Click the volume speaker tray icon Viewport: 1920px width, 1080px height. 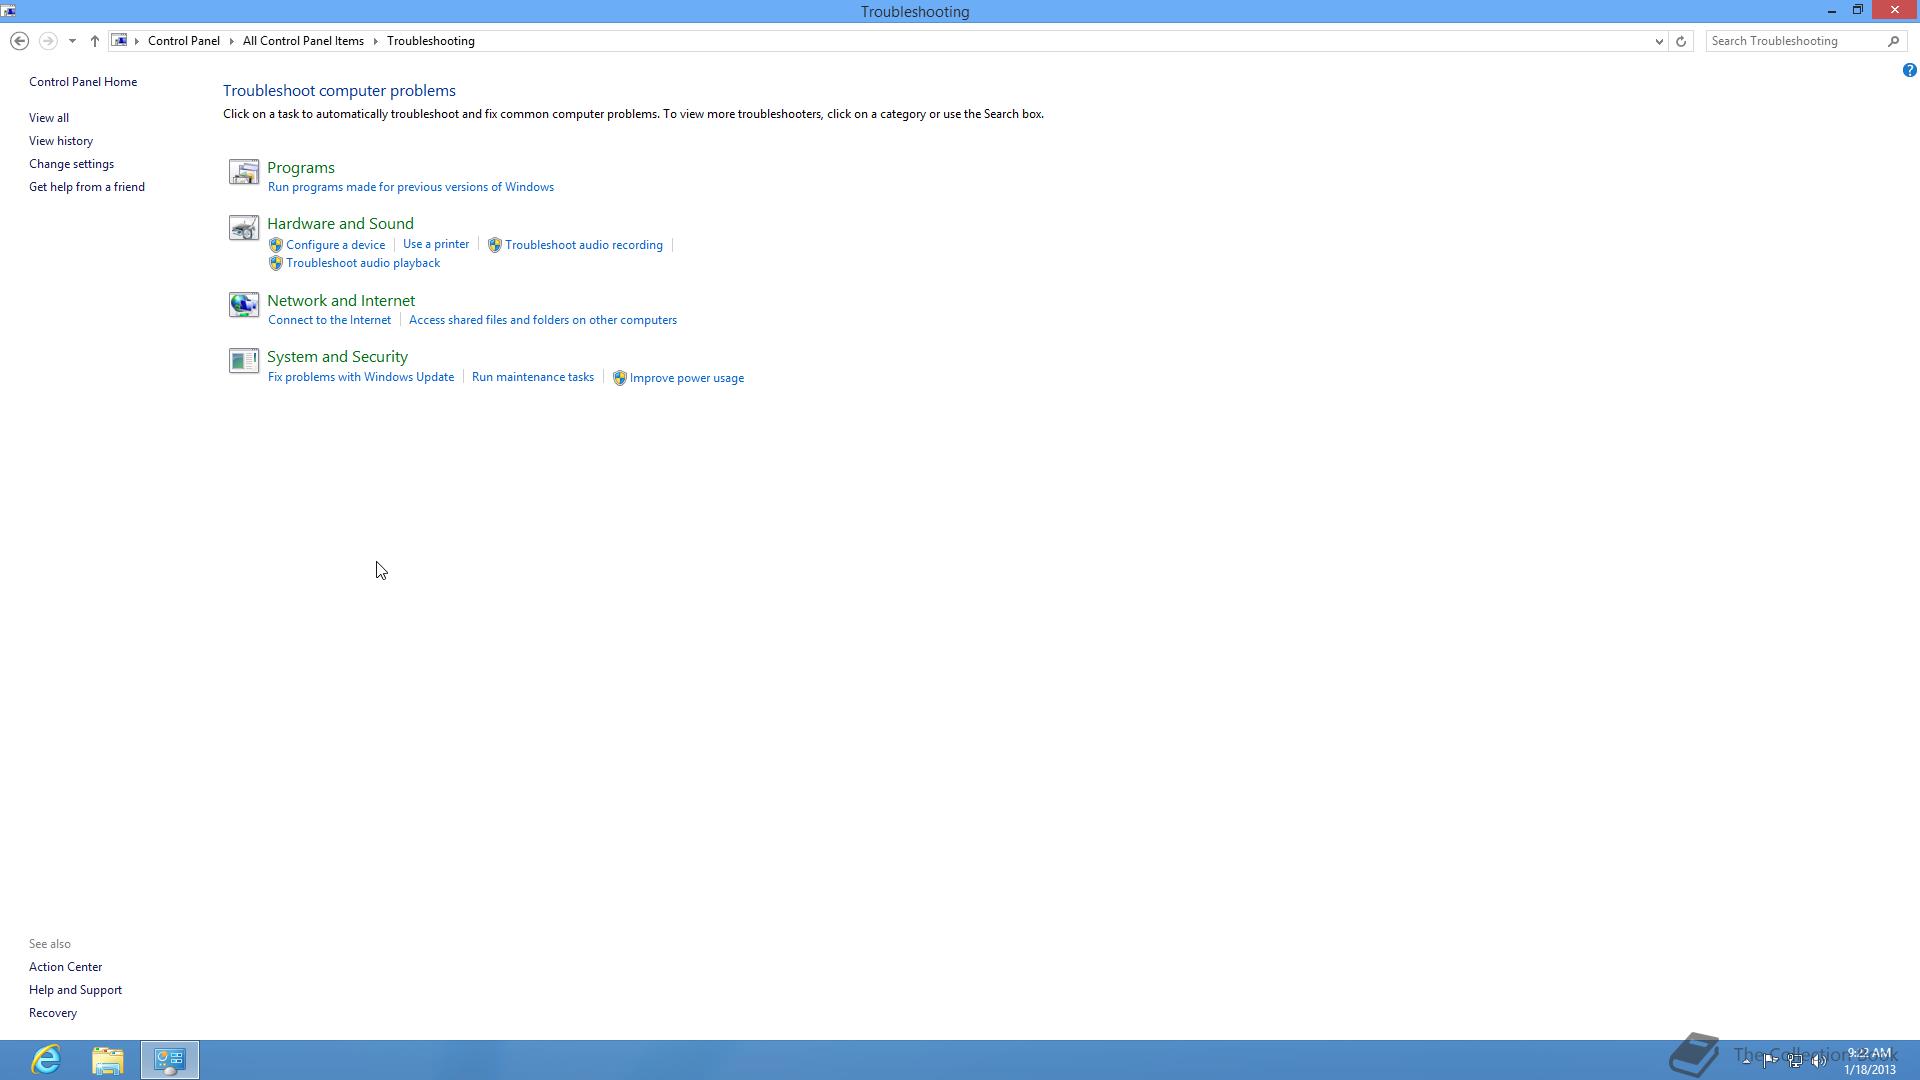1819,1061
